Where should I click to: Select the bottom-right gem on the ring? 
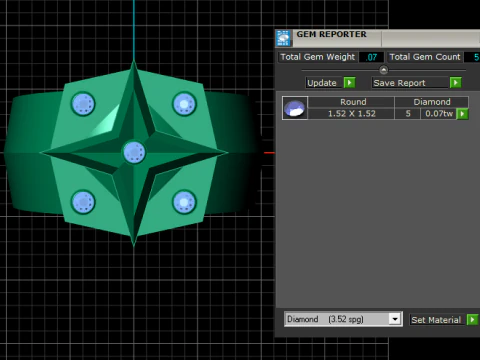[x=184, y=202]
